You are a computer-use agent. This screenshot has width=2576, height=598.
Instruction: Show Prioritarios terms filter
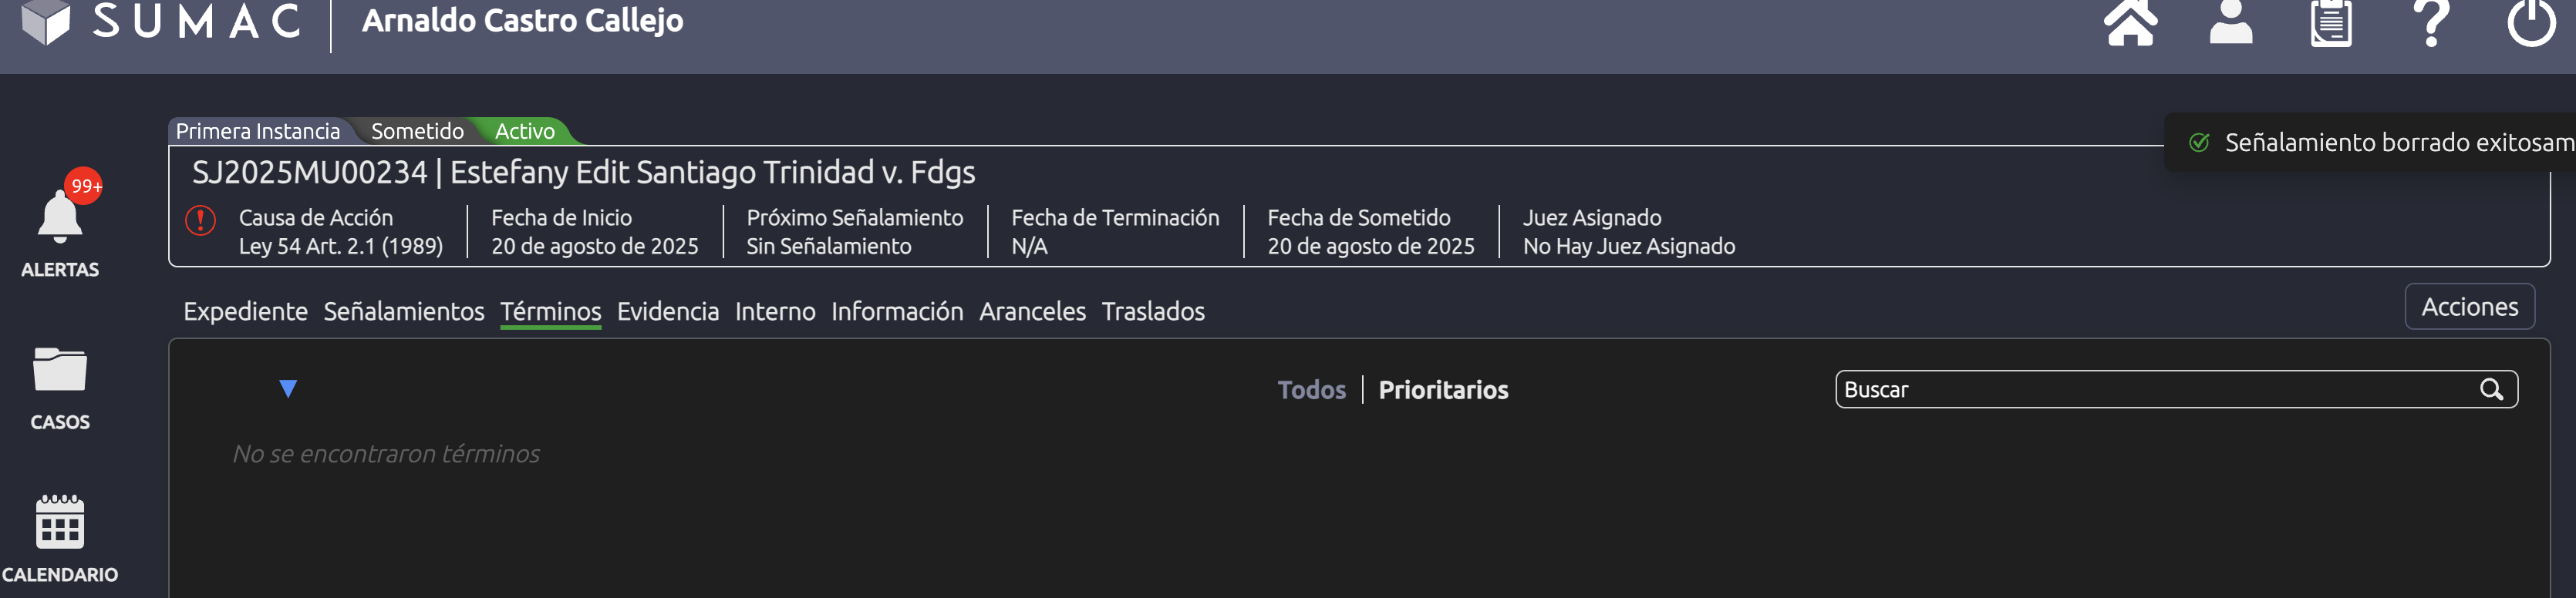tap(1443, 390)
